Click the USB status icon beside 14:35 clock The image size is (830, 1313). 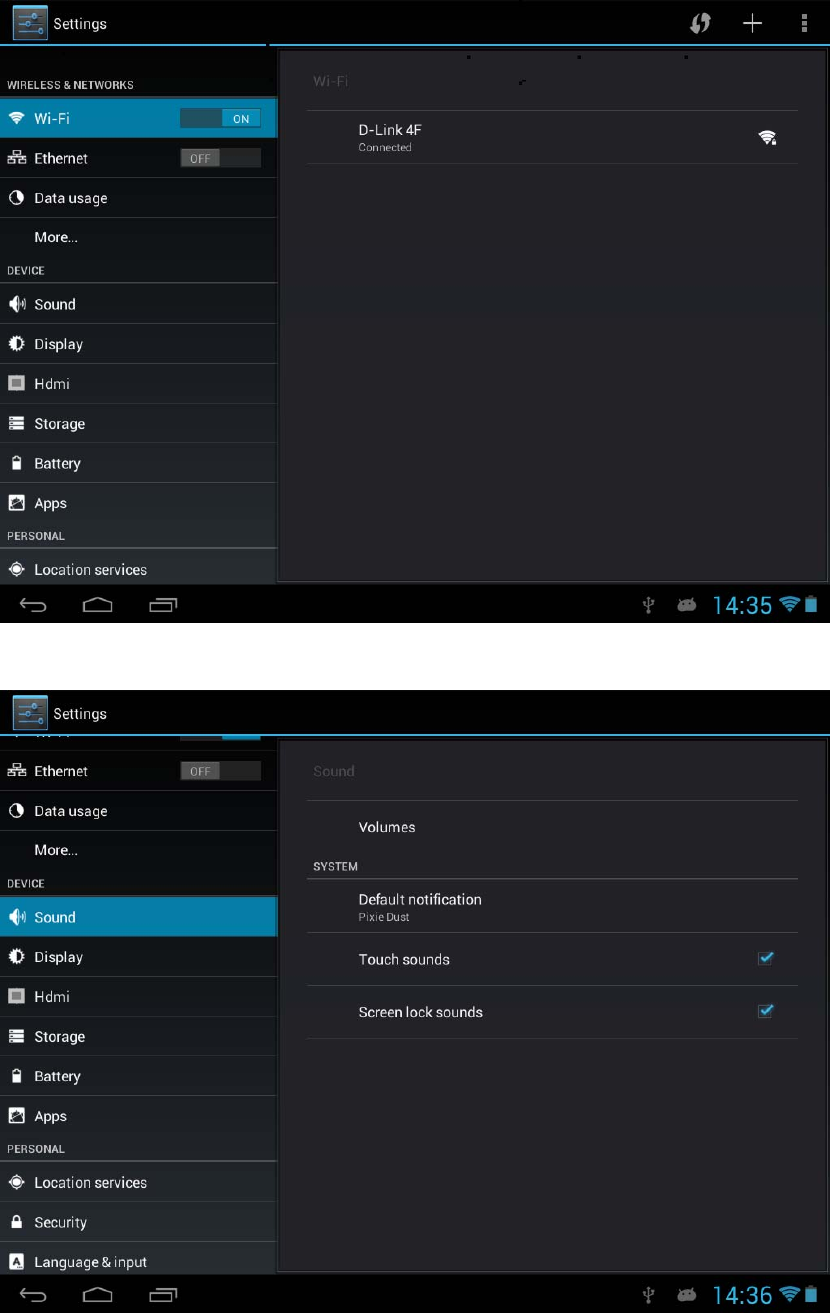tap(649, 605)
